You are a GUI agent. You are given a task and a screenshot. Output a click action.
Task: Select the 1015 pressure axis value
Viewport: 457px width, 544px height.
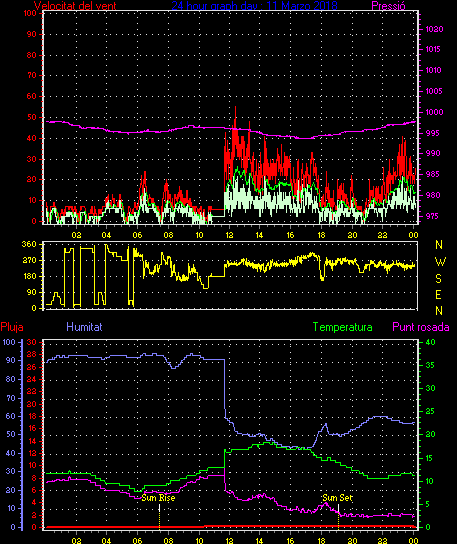(433, 49)
